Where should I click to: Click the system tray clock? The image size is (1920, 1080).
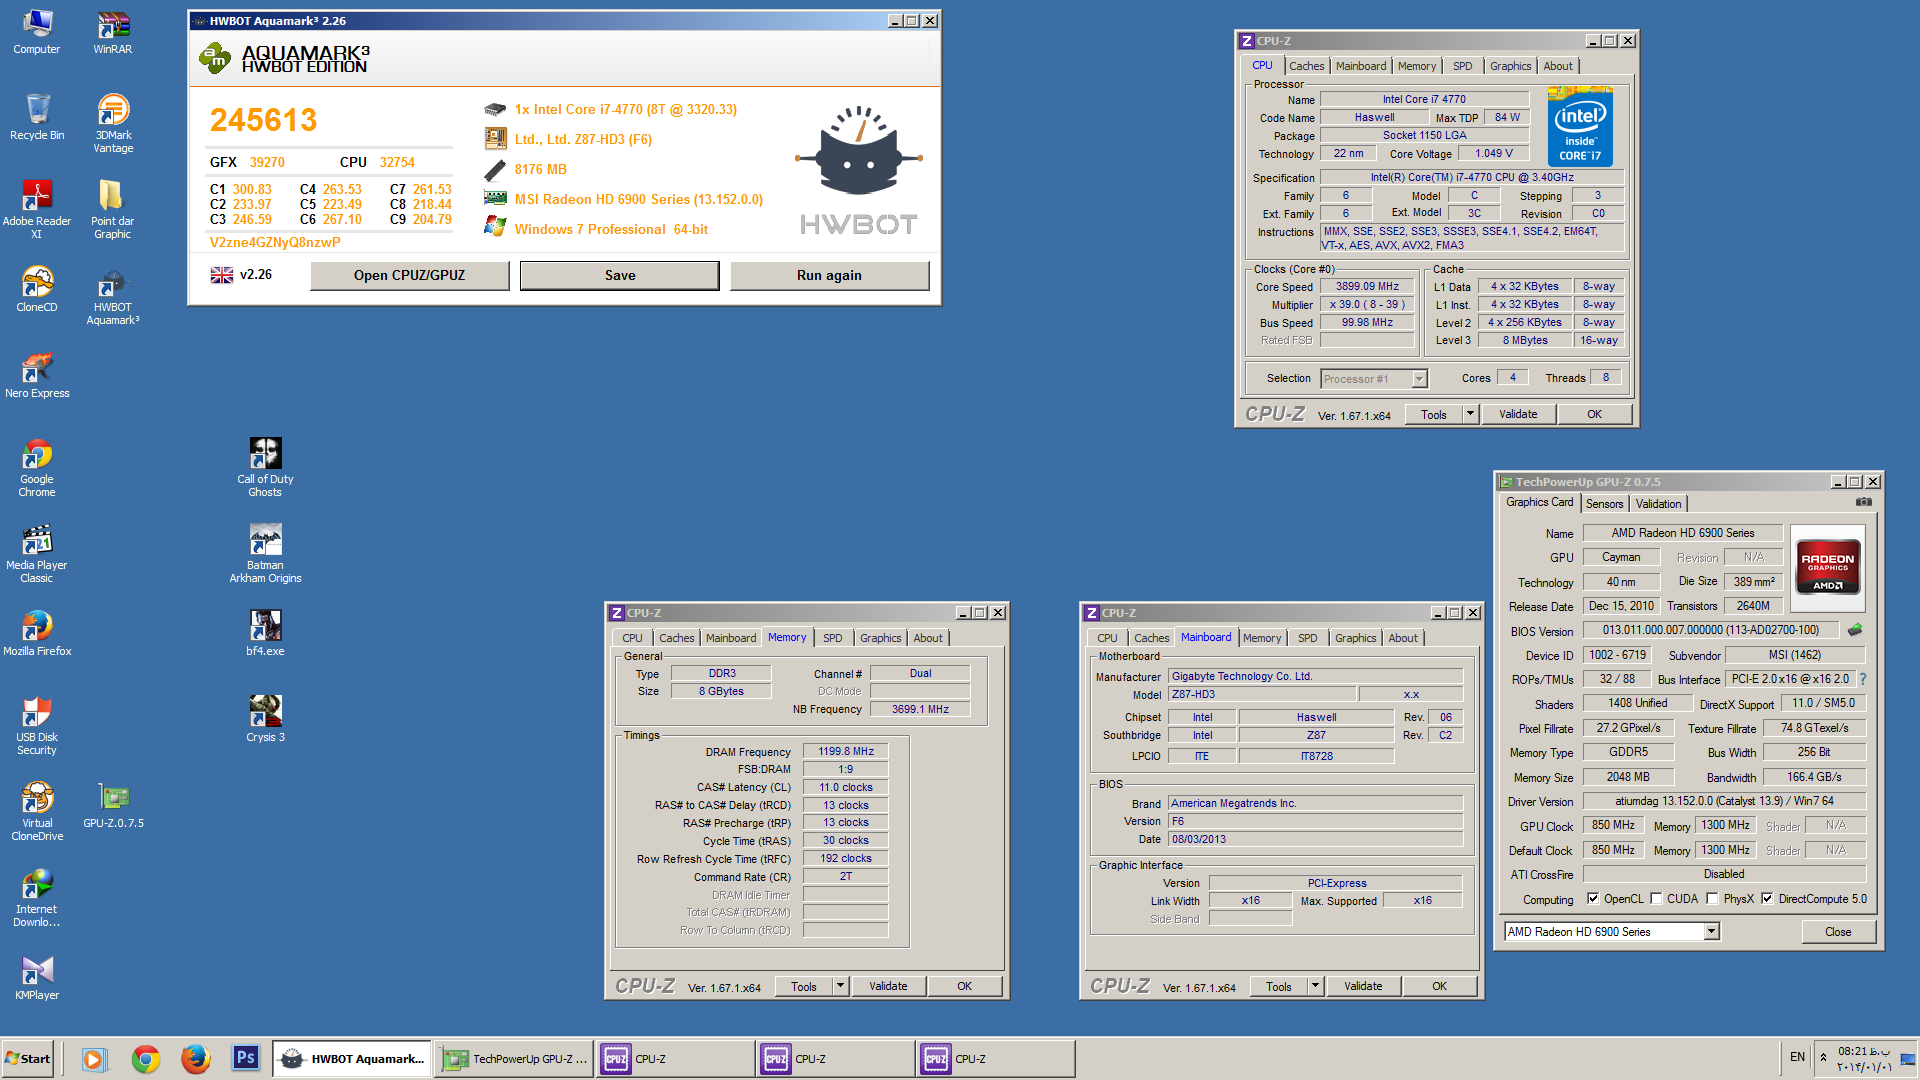1863,1058
